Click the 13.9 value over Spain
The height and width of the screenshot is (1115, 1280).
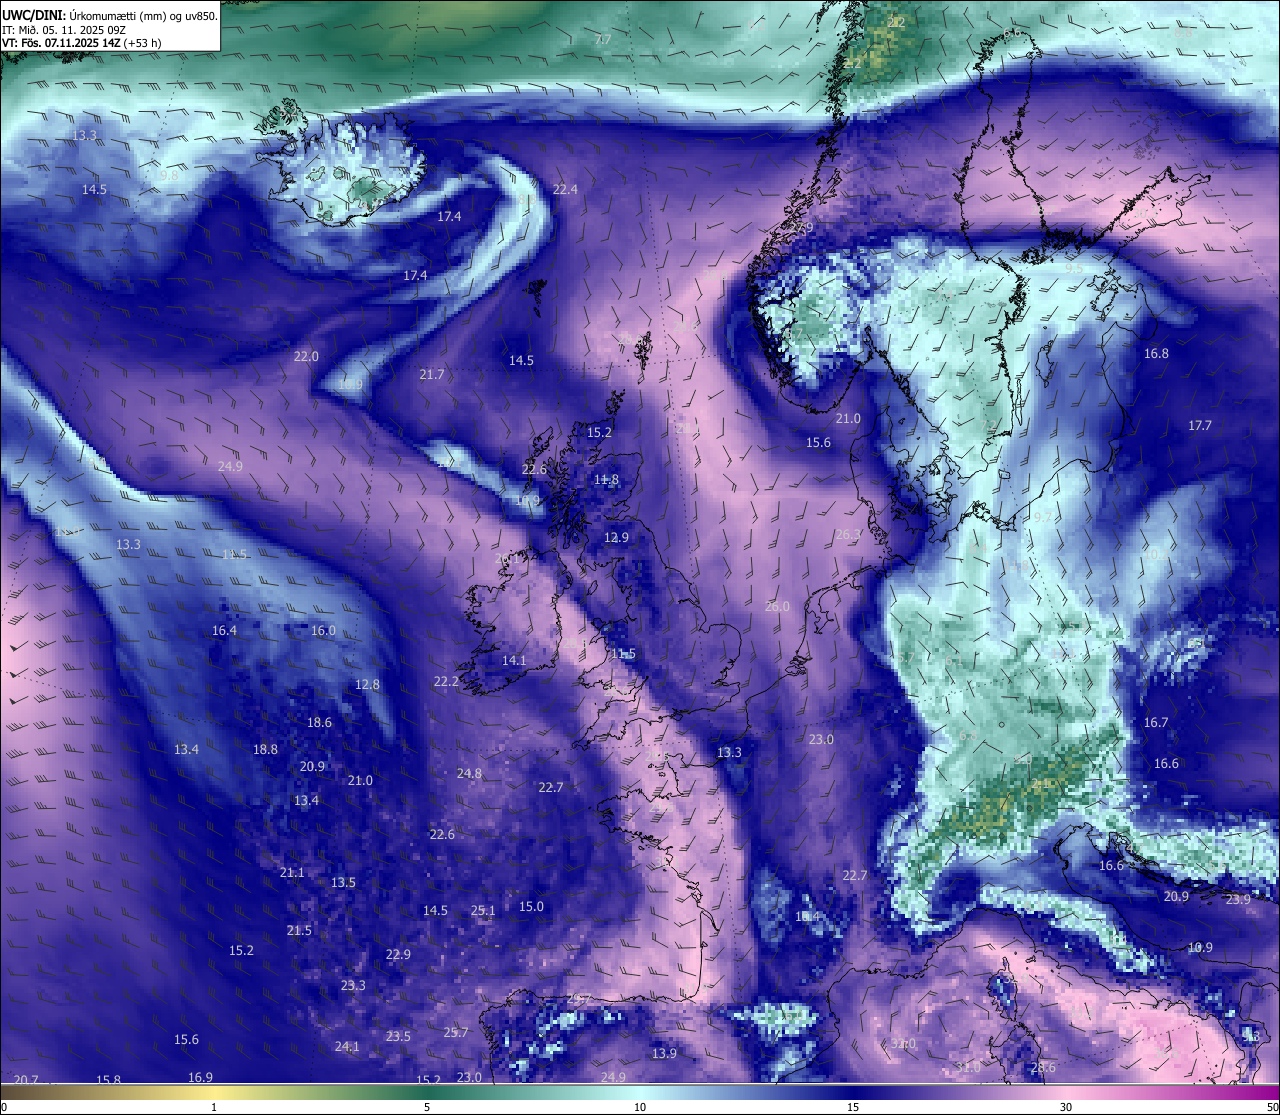click(x=664, y=1053)
